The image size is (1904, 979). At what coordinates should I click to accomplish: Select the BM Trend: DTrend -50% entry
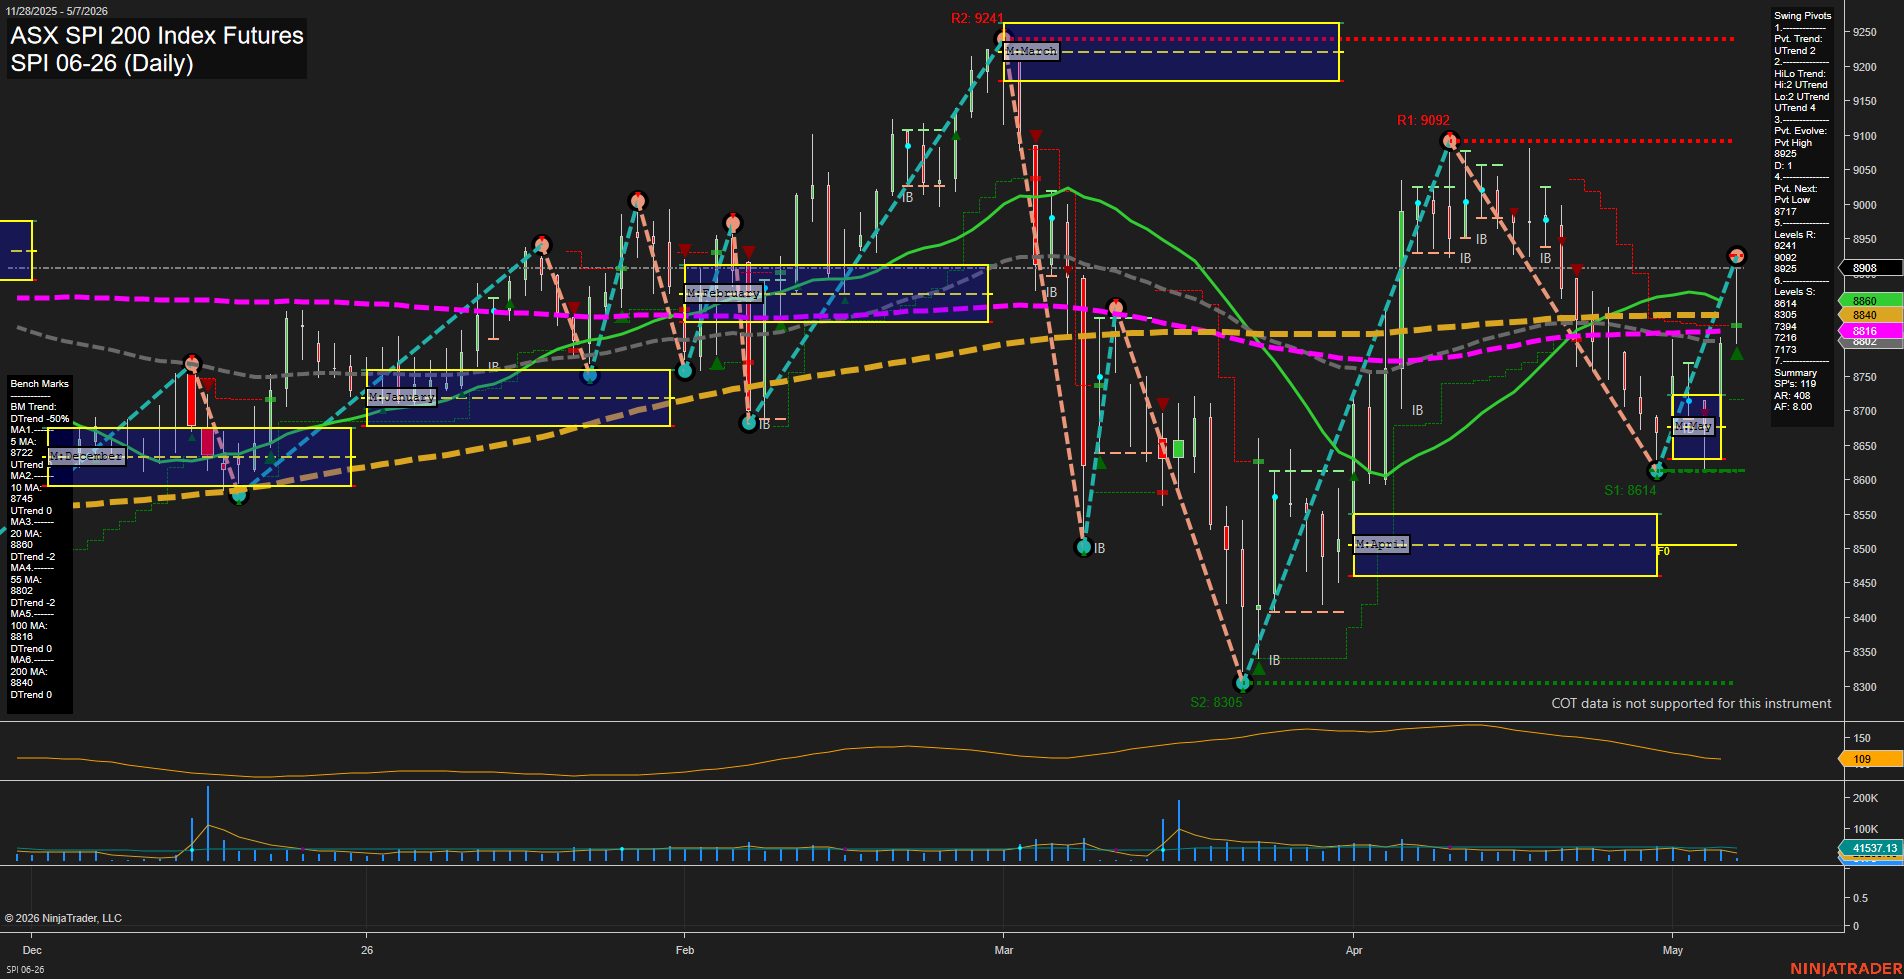click(x=40, y=413)
